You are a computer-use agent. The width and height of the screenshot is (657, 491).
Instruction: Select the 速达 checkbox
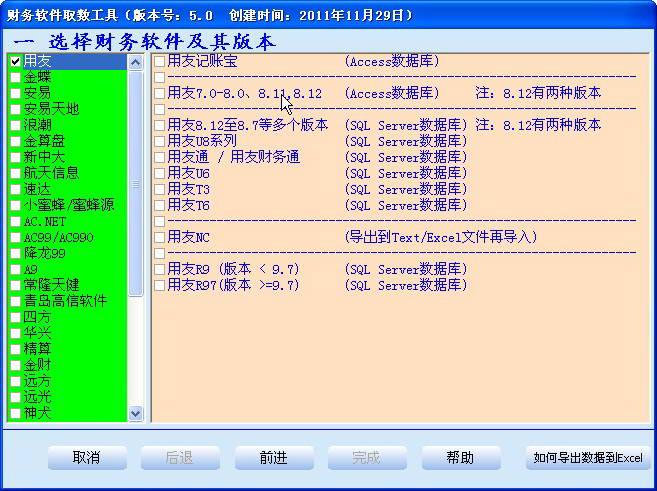[x=16, y=189]
